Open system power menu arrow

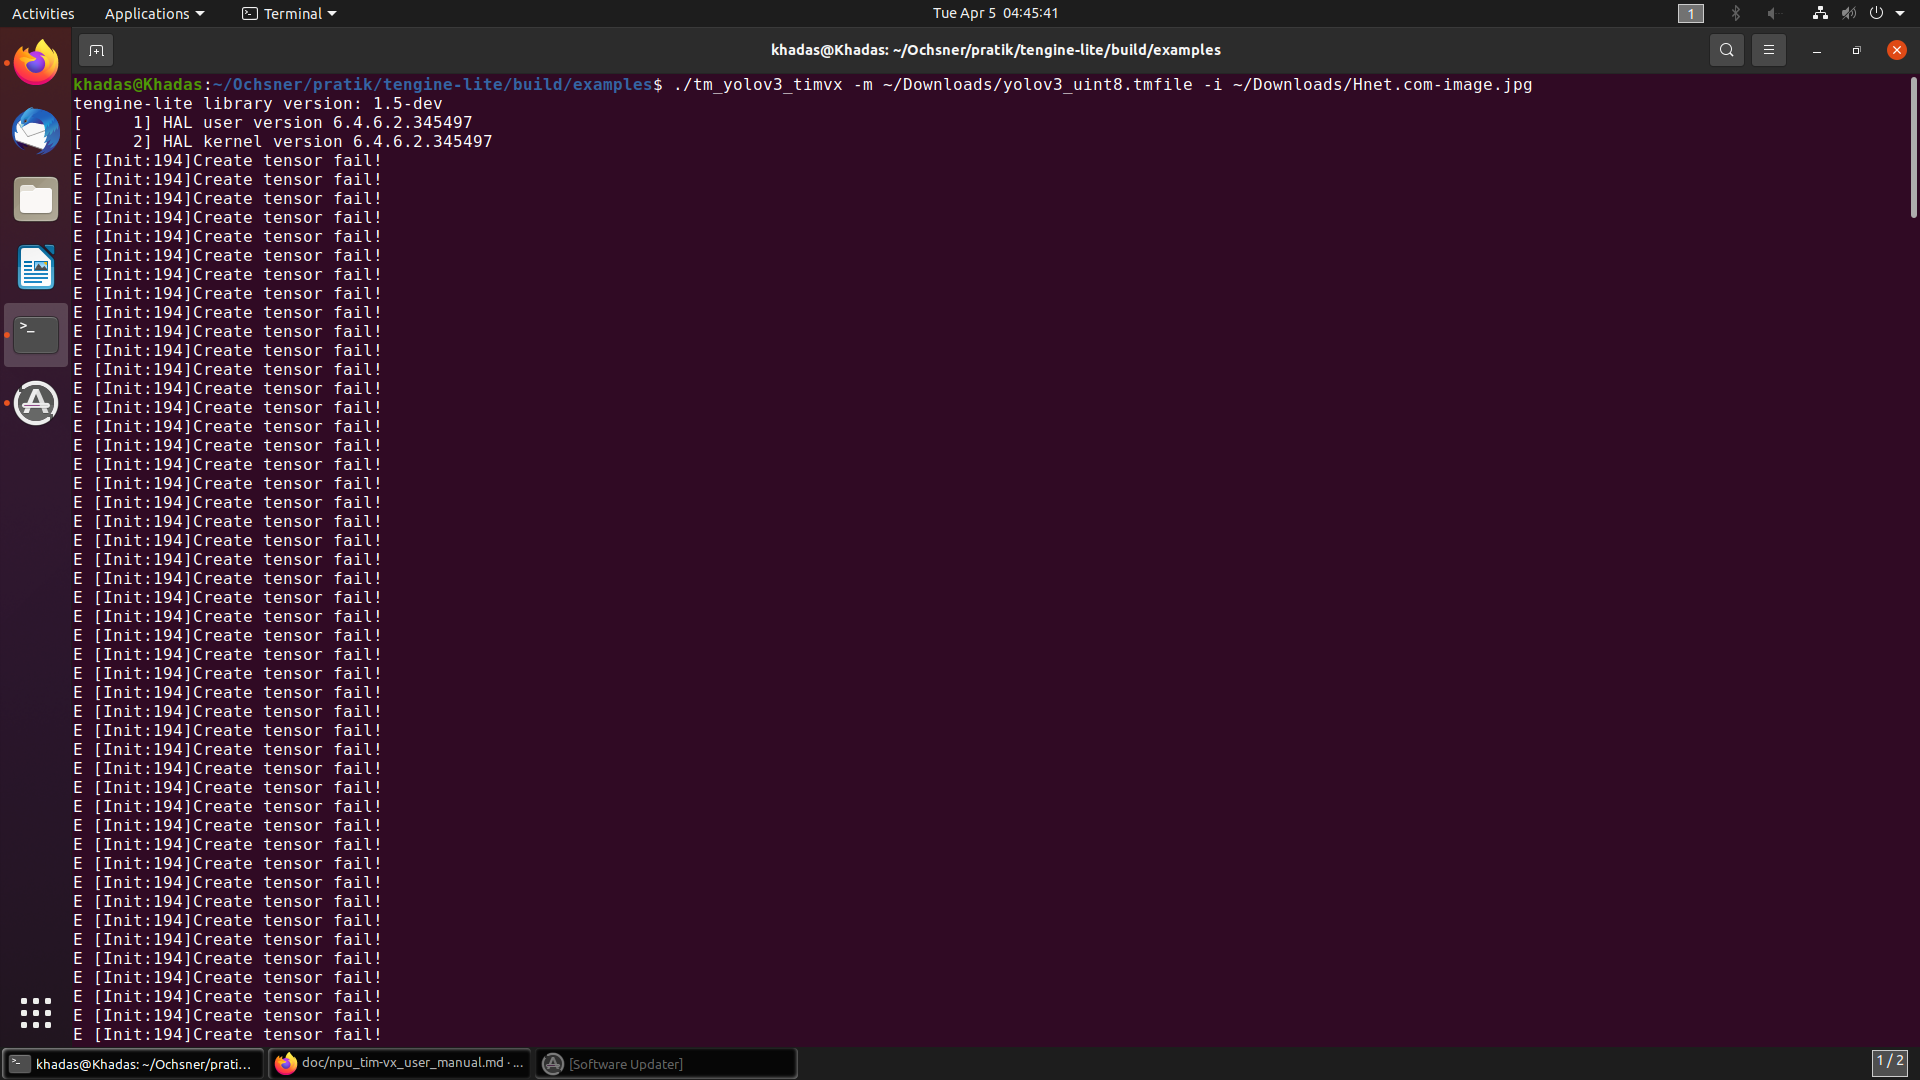tap(1900, 13)
